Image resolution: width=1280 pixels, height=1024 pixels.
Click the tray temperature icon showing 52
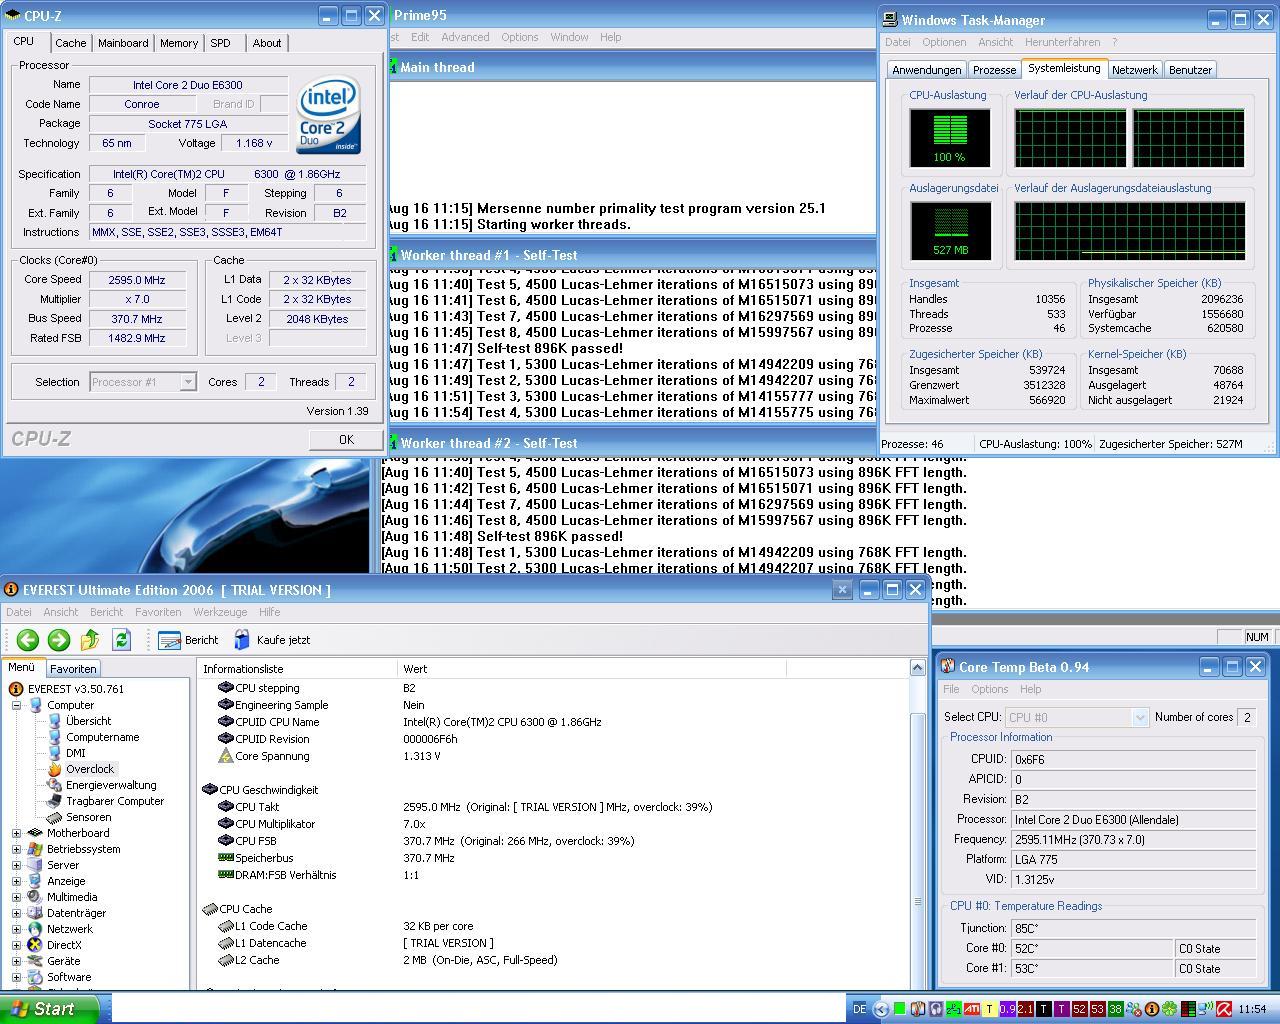click(x=1079, y=1009)
